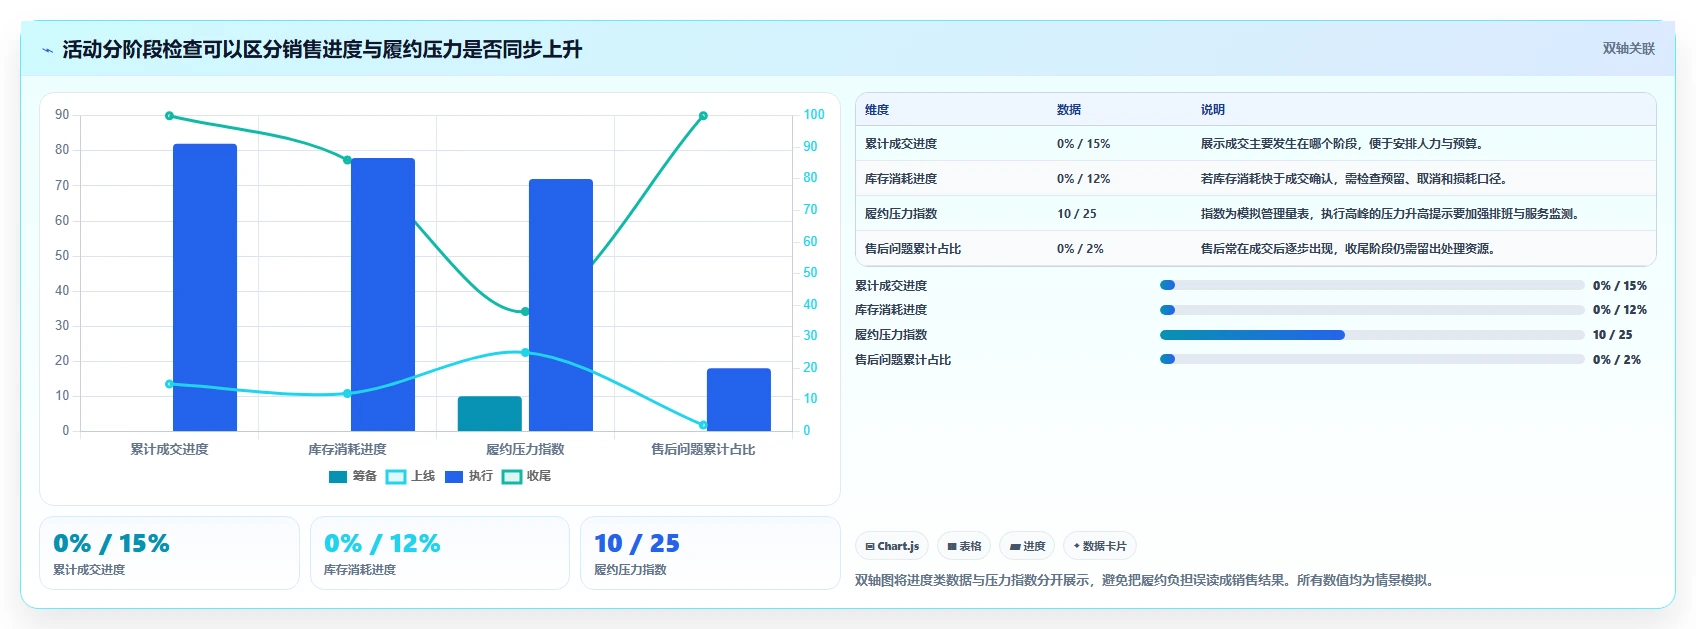
Task: Click the 进度 tag chip
Action: coord(1027,546)
